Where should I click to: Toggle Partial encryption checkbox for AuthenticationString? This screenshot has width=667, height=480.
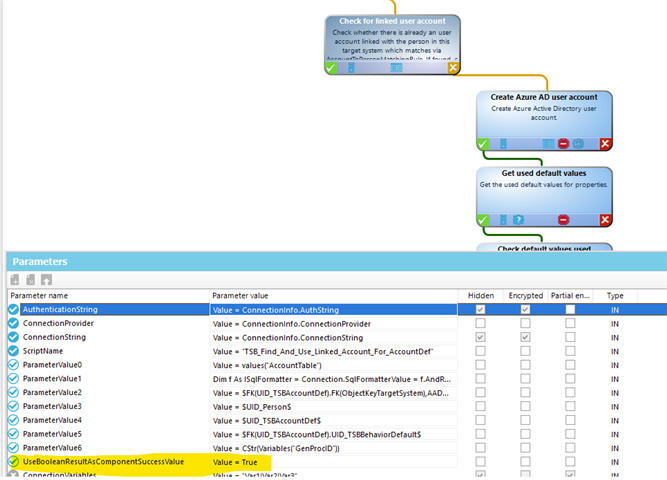[570, 309]
